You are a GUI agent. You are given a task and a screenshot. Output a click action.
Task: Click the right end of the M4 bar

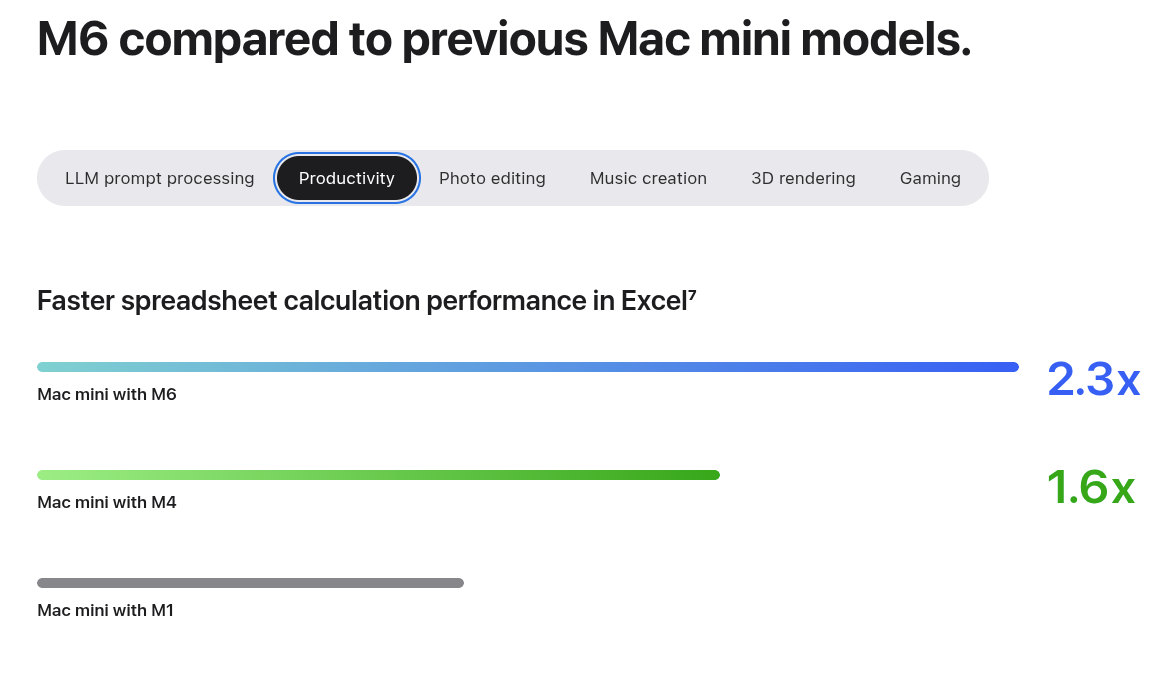pyautogui.click(x=714, y=475)
